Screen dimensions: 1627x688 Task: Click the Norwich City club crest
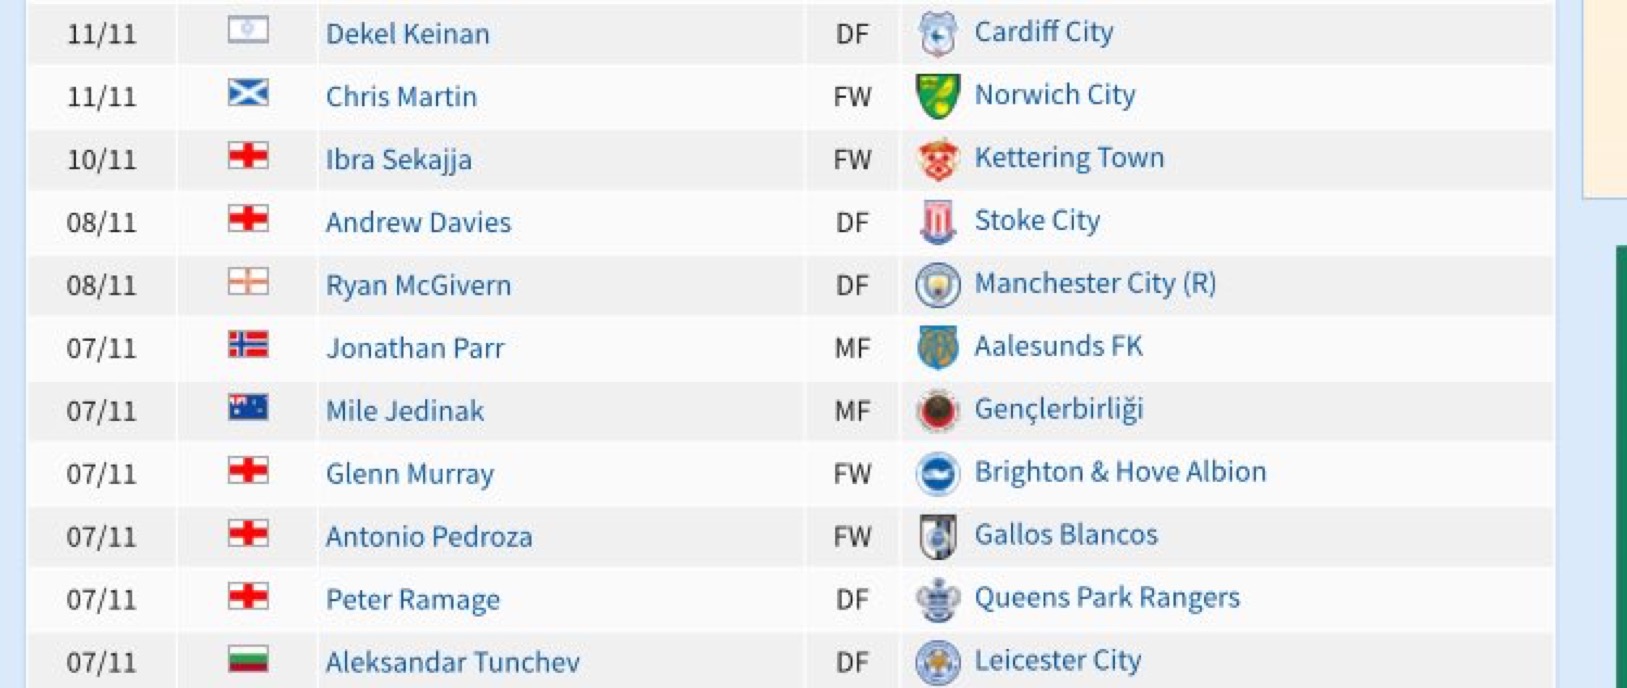(937, 96)
